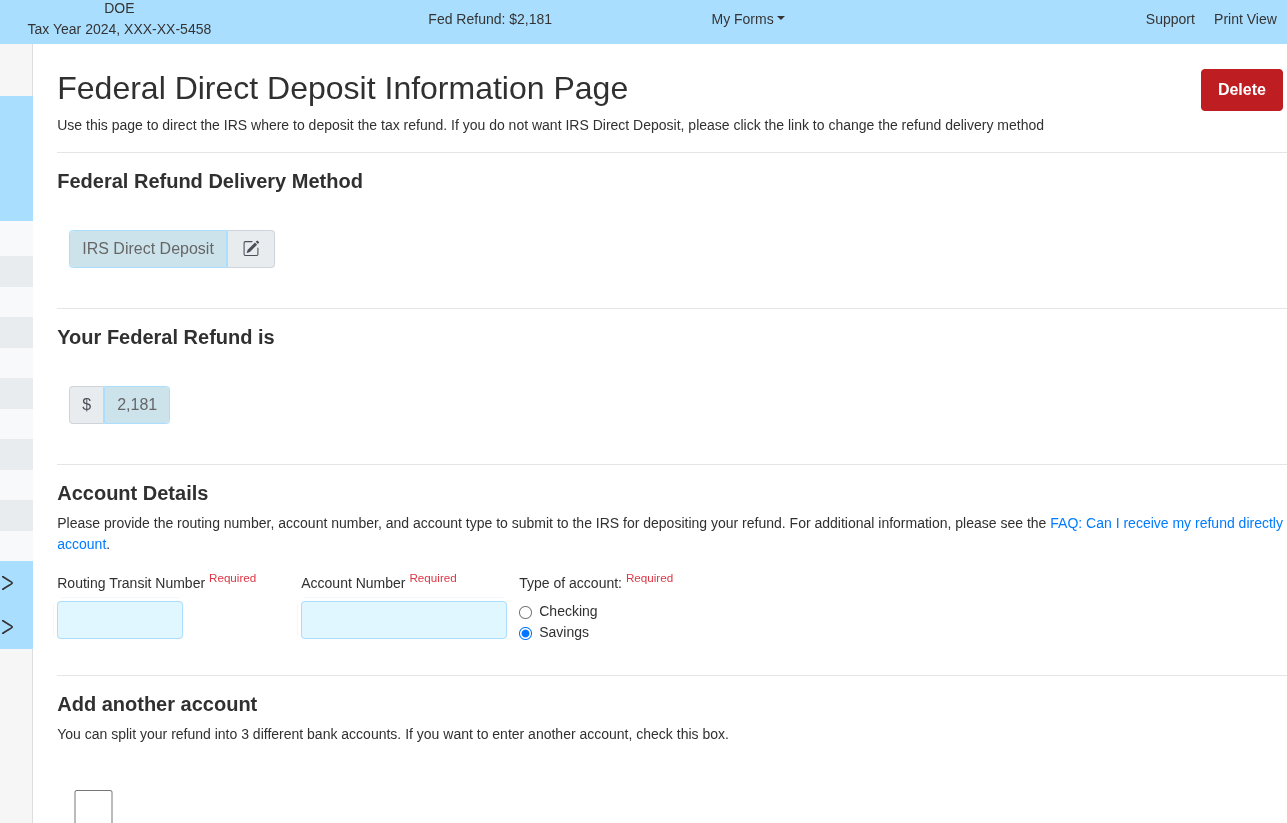This screenshot has width=1287, height=823.
Task: Click the Federal Direct Deposit Information Page heading
Action: click(x=342, y=88)
